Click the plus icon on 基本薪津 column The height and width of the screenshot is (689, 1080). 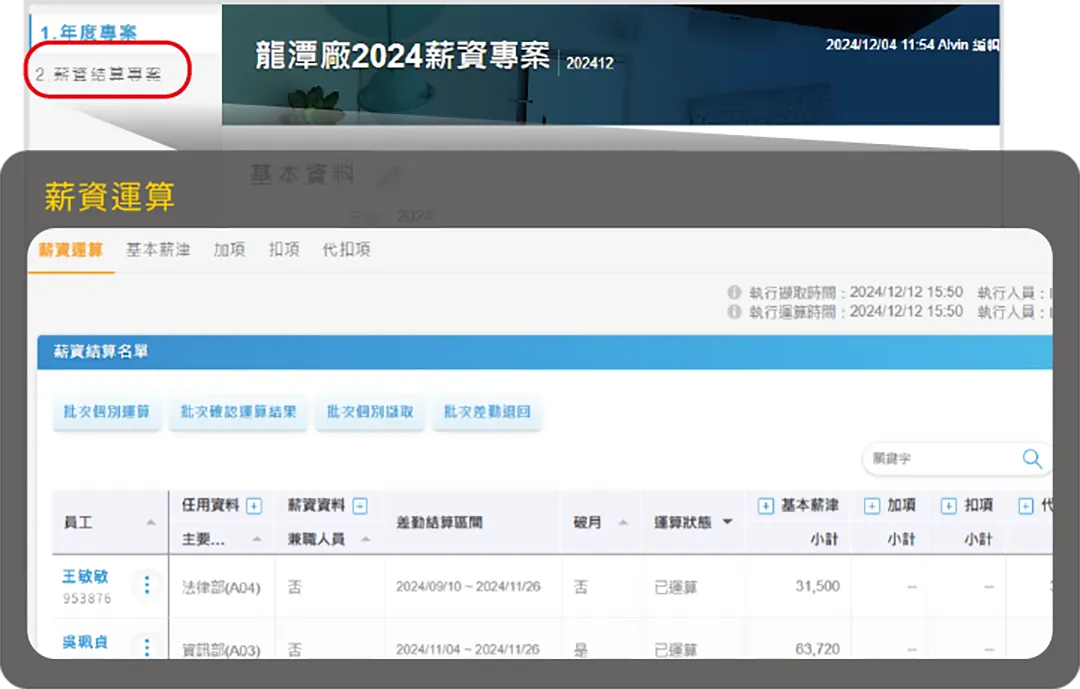[765, 504]
